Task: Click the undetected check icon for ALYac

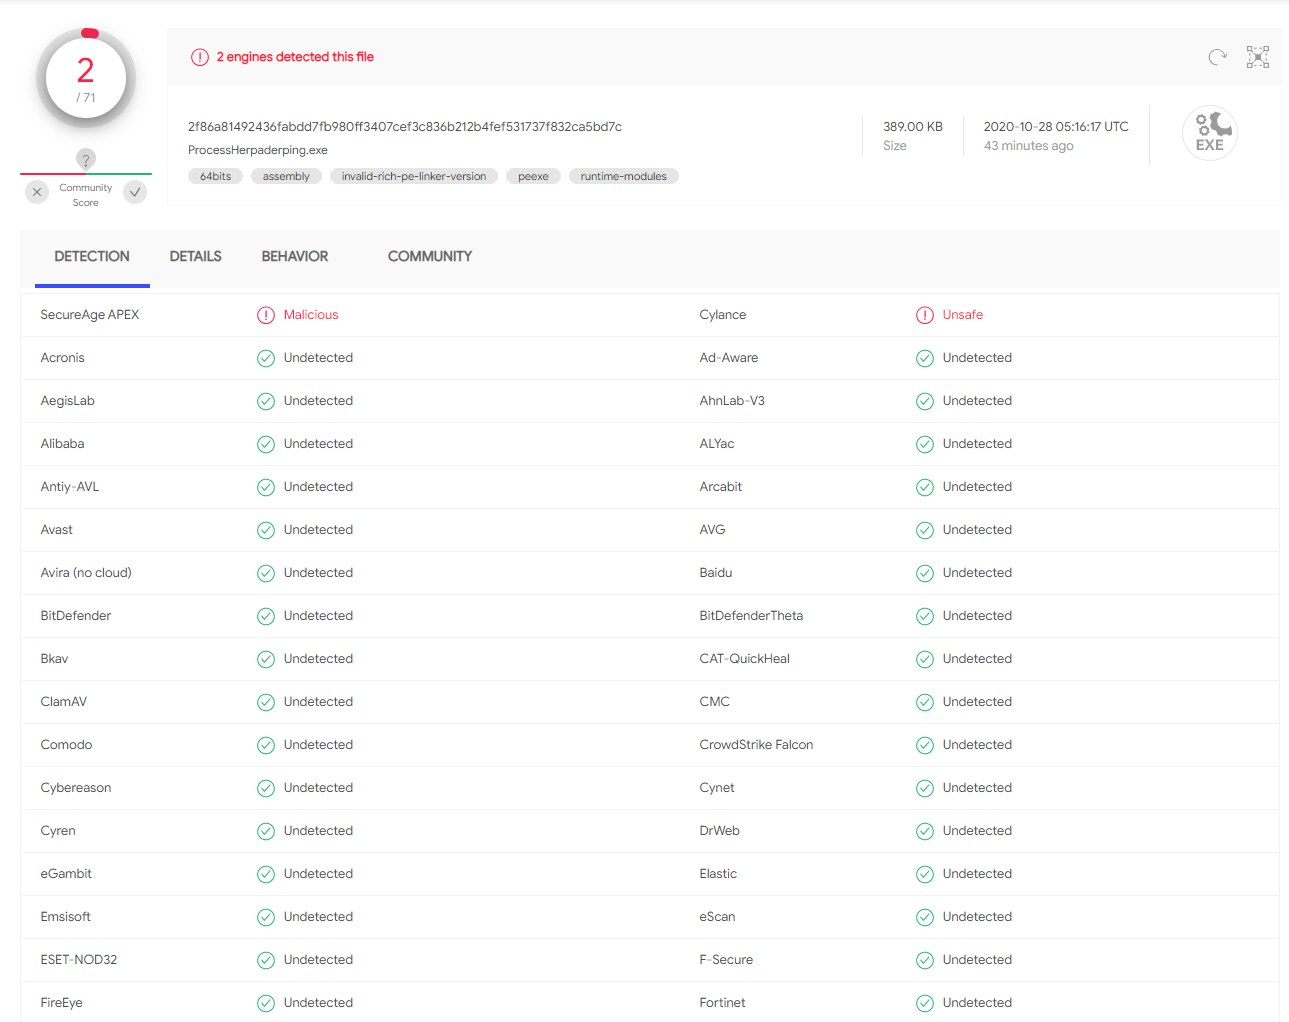Action: click(925, 444)
